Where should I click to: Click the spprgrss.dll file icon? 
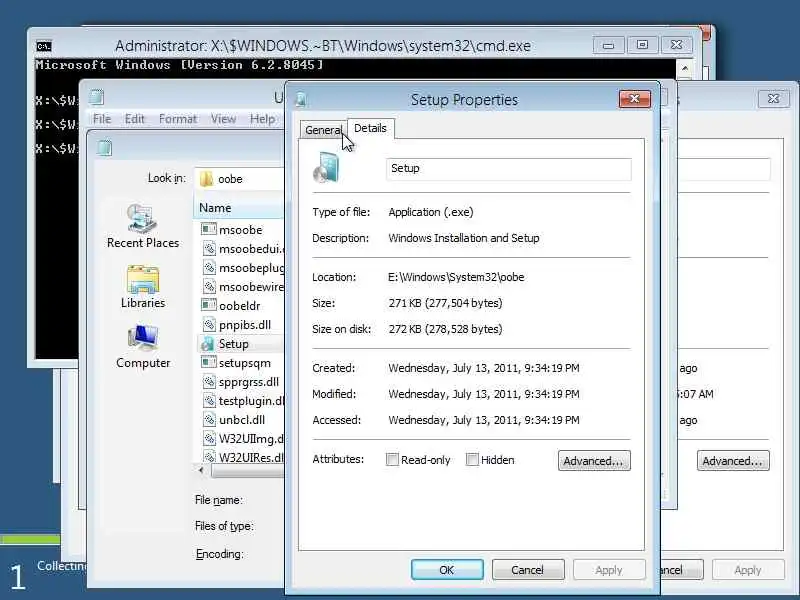[x=209, y=382]
